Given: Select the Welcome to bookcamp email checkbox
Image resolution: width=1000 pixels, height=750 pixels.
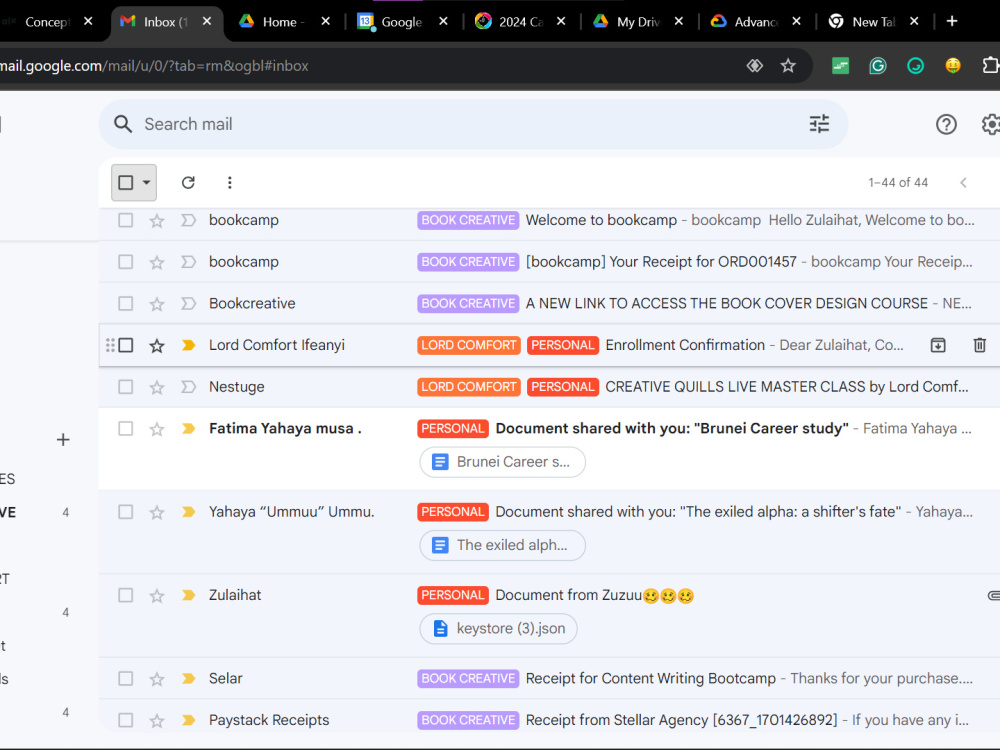Looking at the screenshot, I should click(126, 220).
